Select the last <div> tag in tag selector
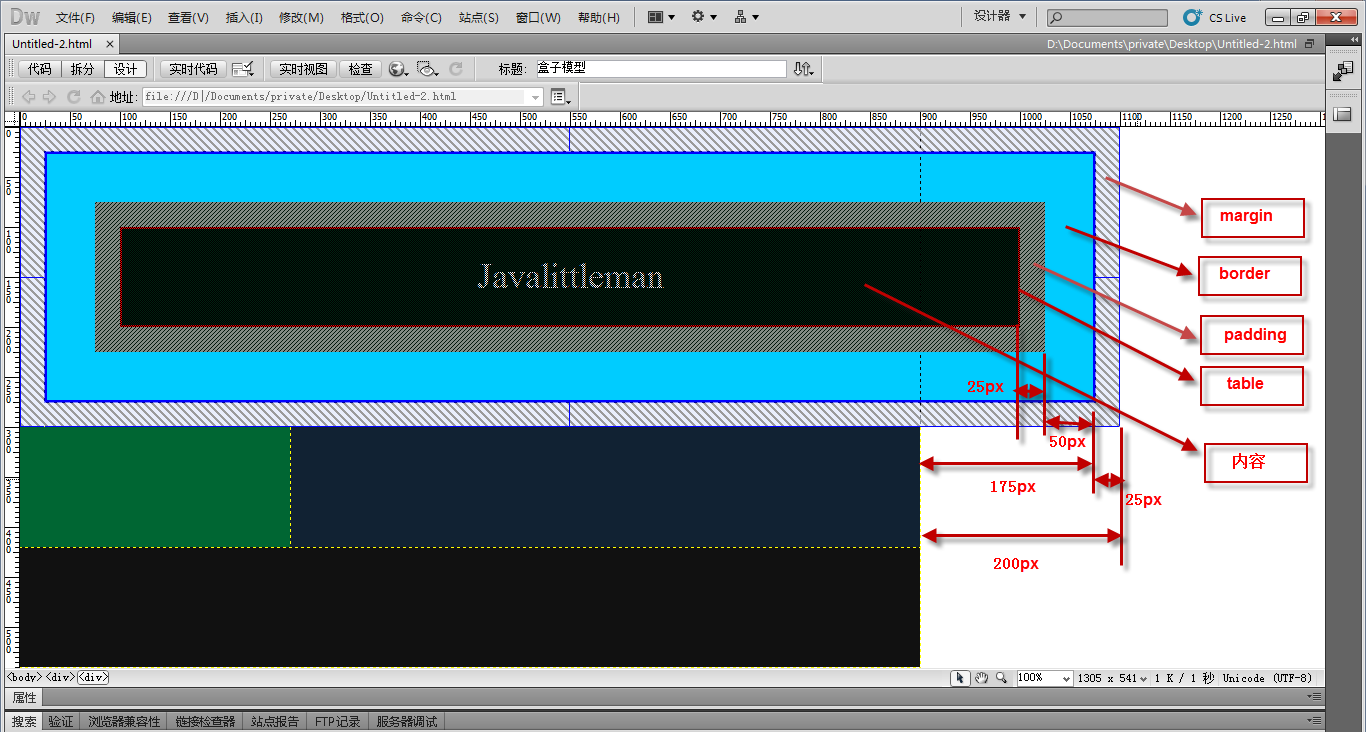 [93, 677]
